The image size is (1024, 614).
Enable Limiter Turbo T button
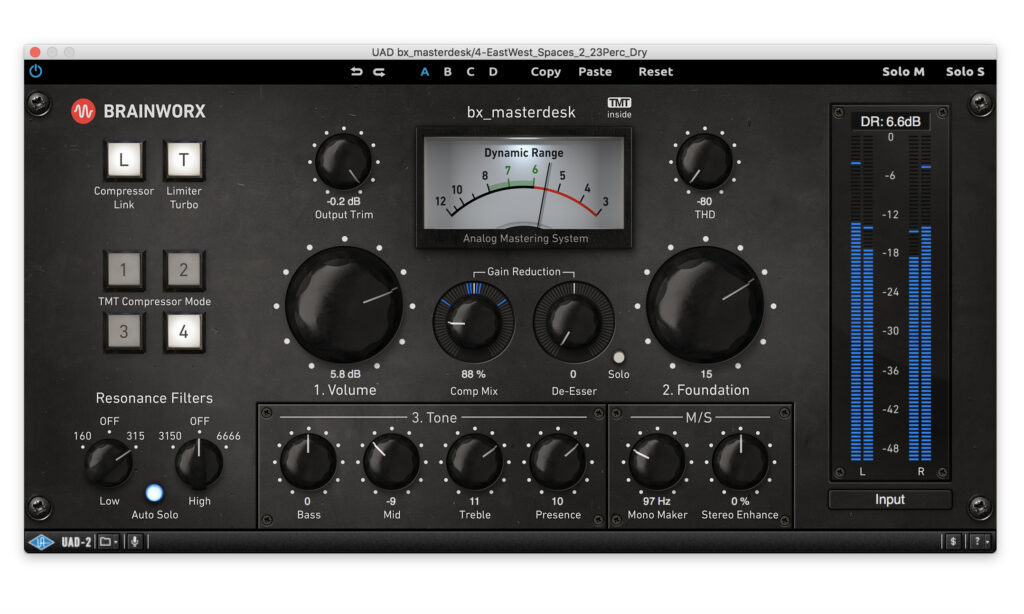click(184, 160)
